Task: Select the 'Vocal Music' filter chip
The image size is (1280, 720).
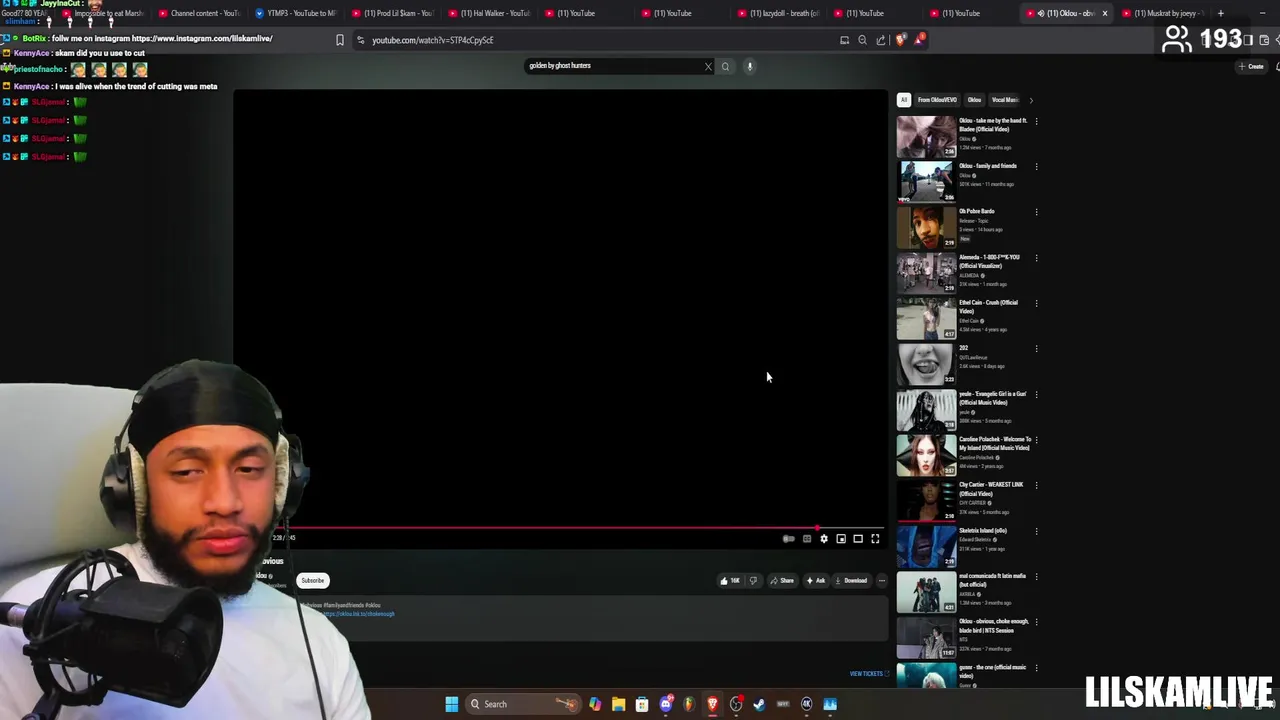Action: (1004, 100)
